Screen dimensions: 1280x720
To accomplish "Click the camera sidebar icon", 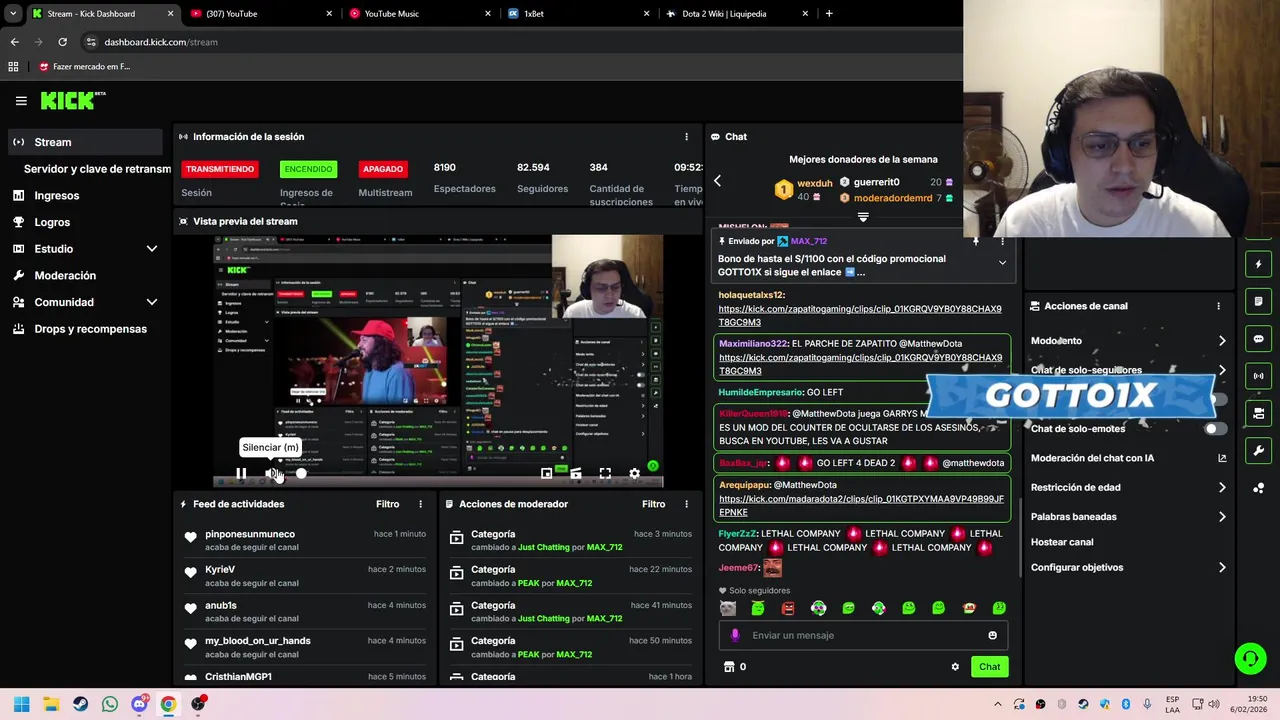I will (1259, 413).
